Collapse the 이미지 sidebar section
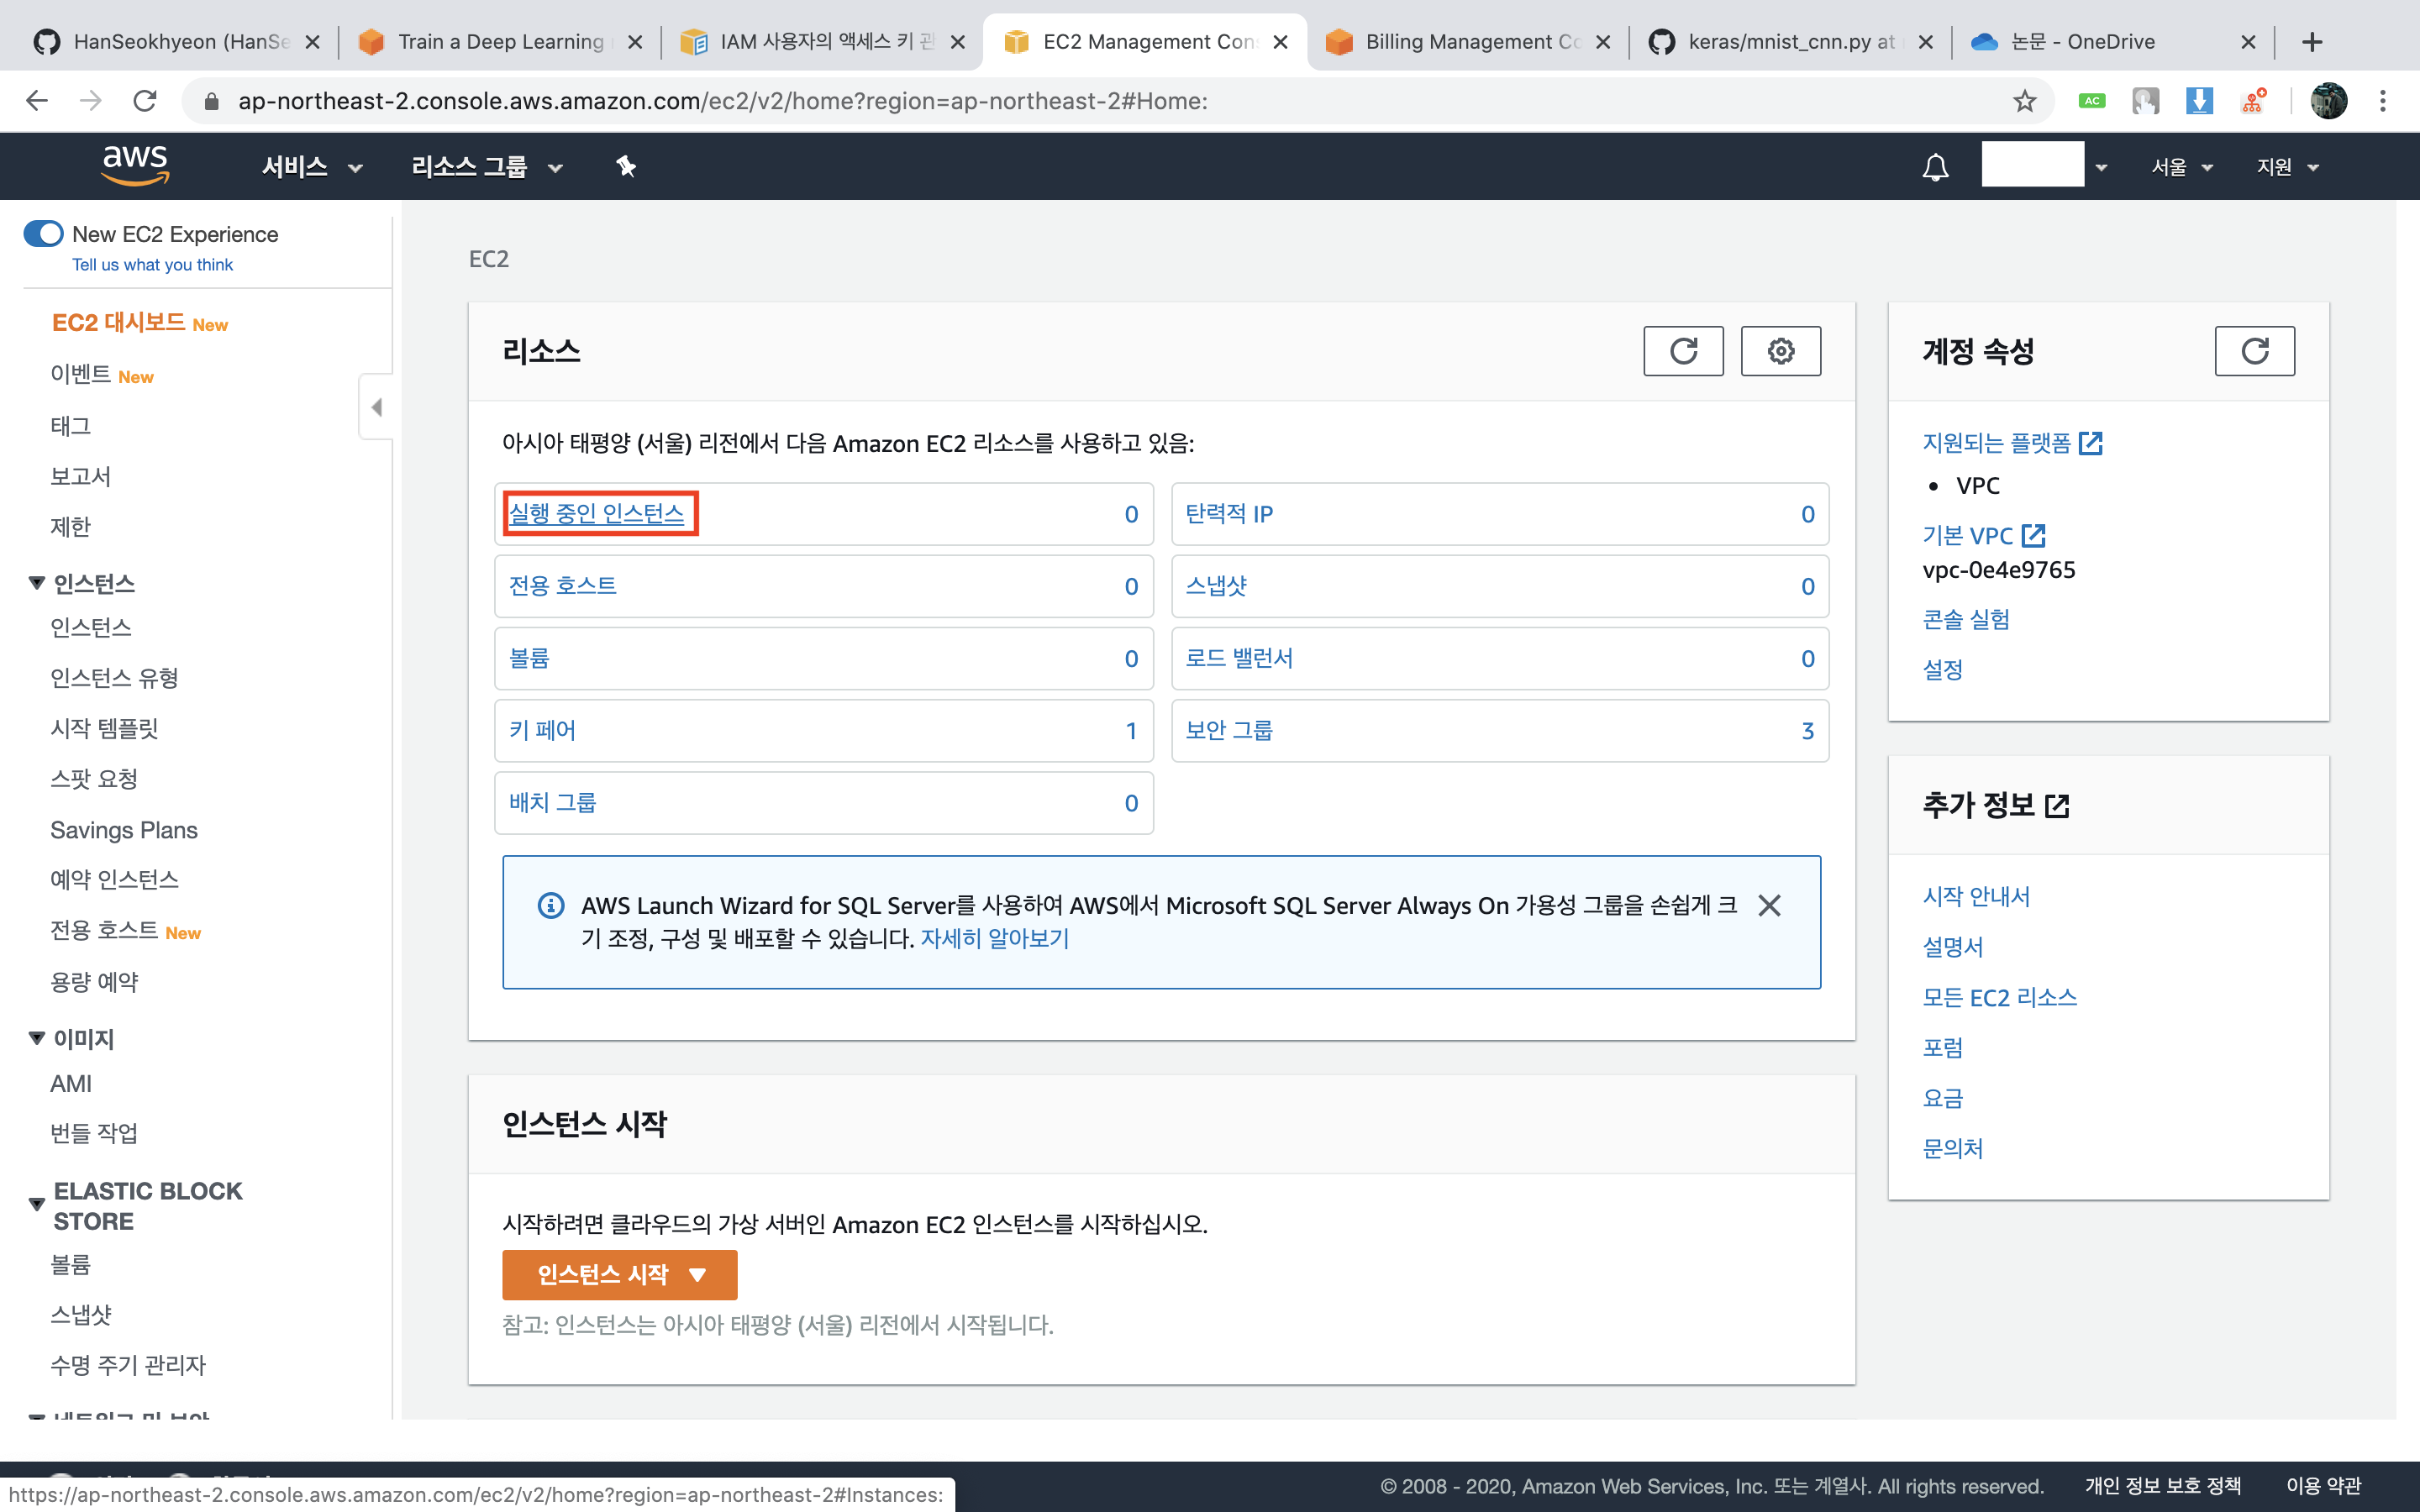Viewport: 2420px width, 1512px height. (37, 1039)
